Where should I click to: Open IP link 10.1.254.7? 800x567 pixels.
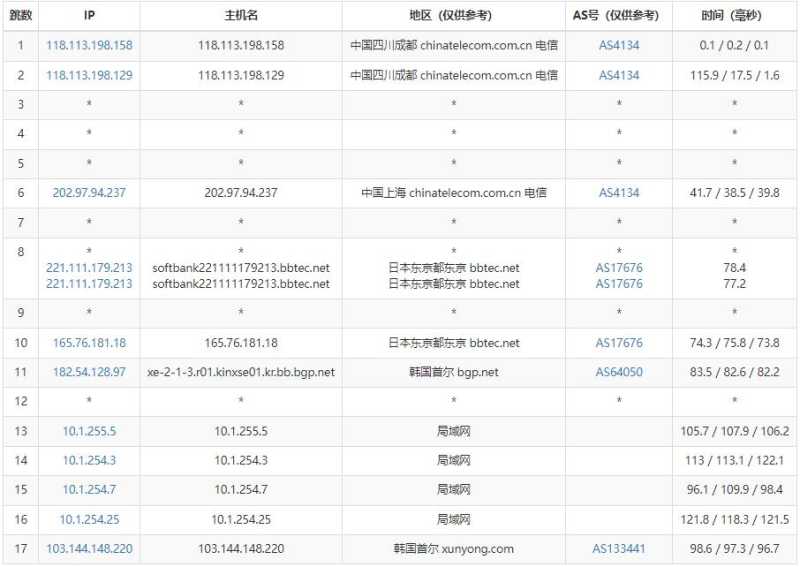pos(89,489)
